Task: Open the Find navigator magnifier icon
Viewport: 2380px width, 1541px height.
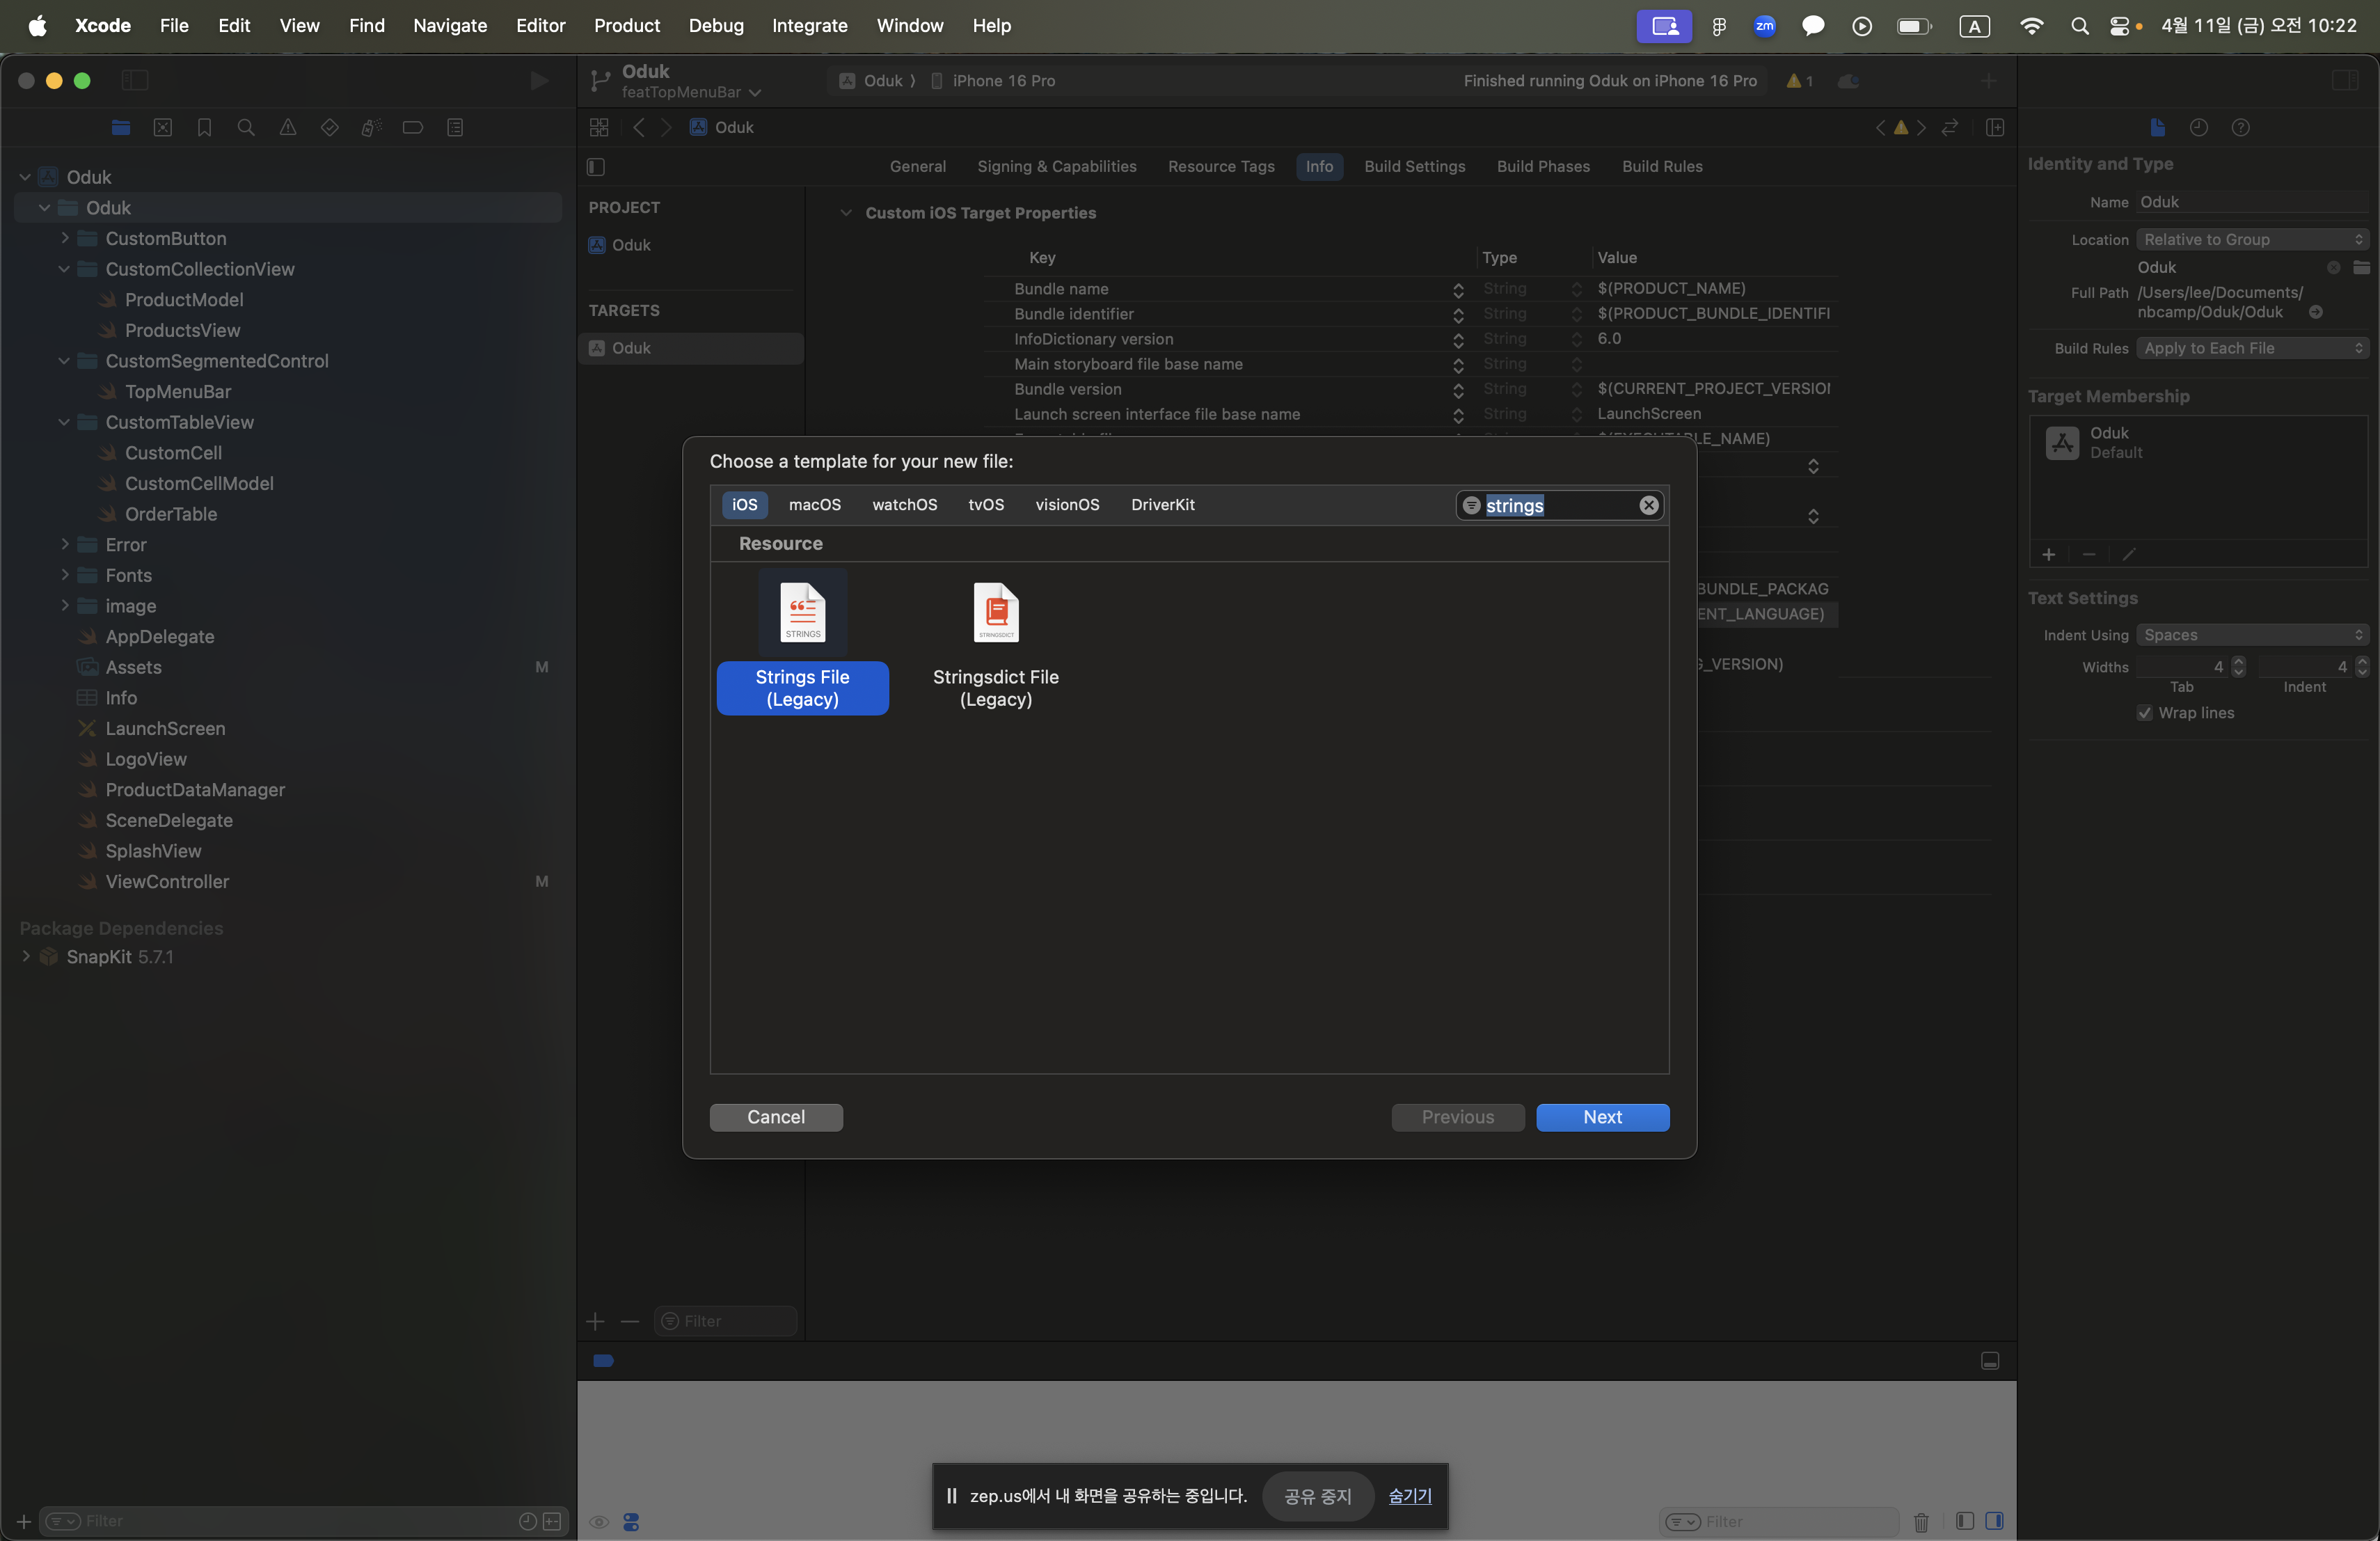Action: click(246, 127)
